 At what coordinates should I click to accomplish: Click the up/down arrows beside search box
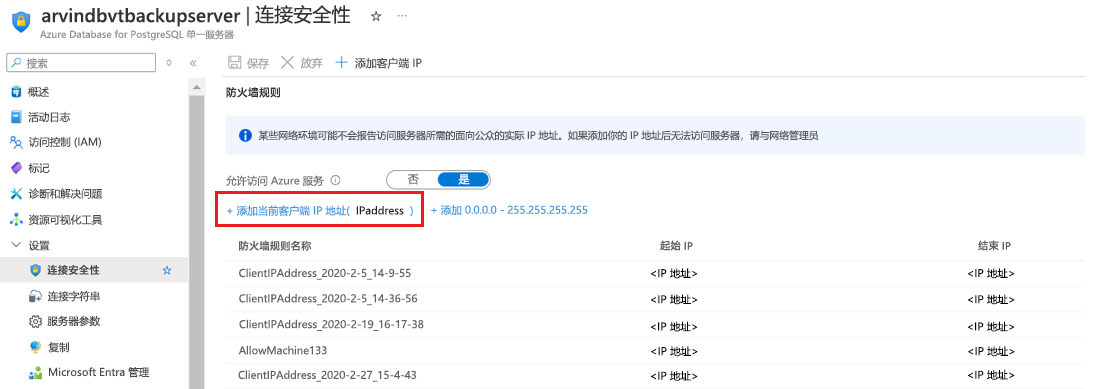point(169,63)
